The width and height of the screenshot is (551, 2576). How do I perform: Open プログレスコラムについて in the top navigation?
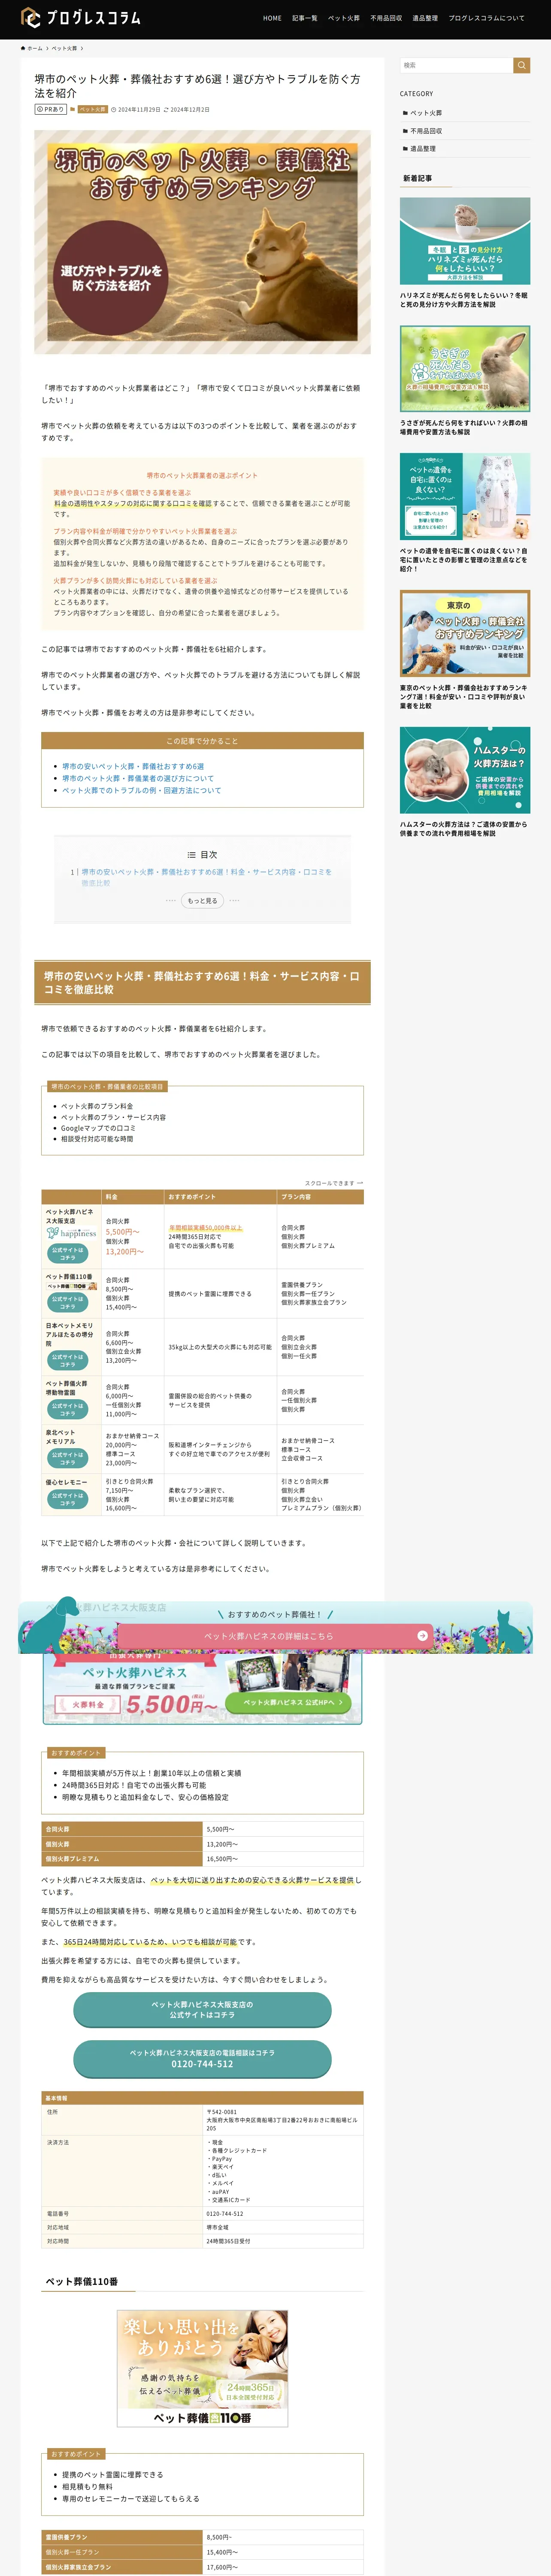486,18
